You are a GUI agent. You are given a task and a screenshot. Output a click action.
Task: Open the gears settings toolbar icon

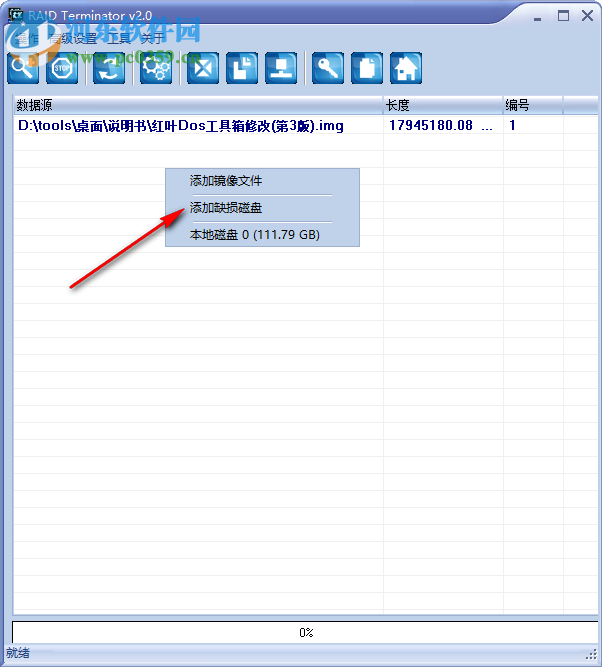pos(156,68)
